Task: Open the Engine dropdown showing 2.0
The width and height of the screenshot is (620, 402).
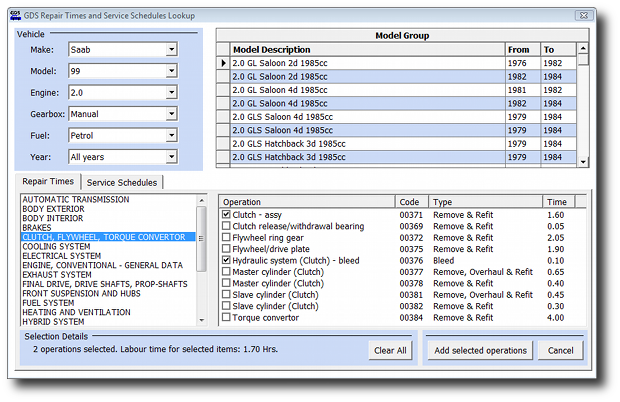Action: pos(171,92)
